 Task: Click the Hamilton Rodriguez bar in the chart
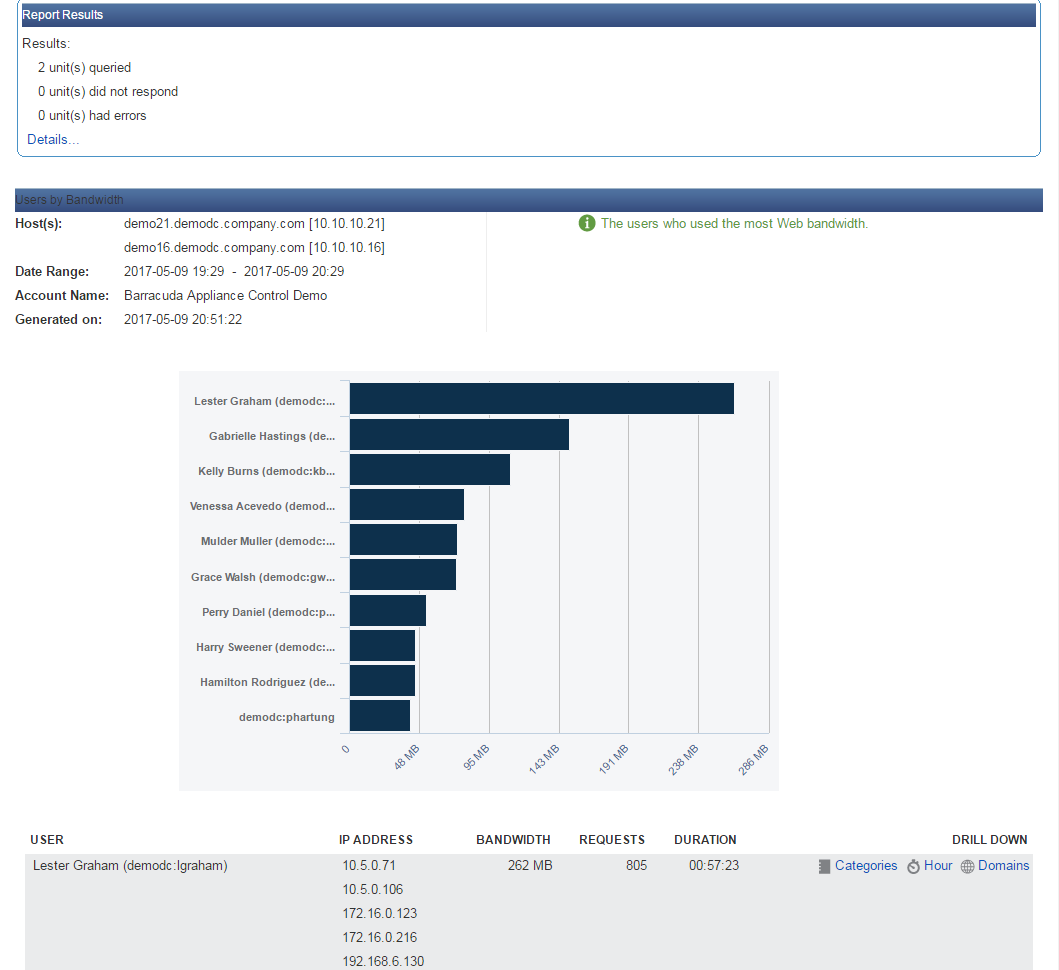(382, 681)
